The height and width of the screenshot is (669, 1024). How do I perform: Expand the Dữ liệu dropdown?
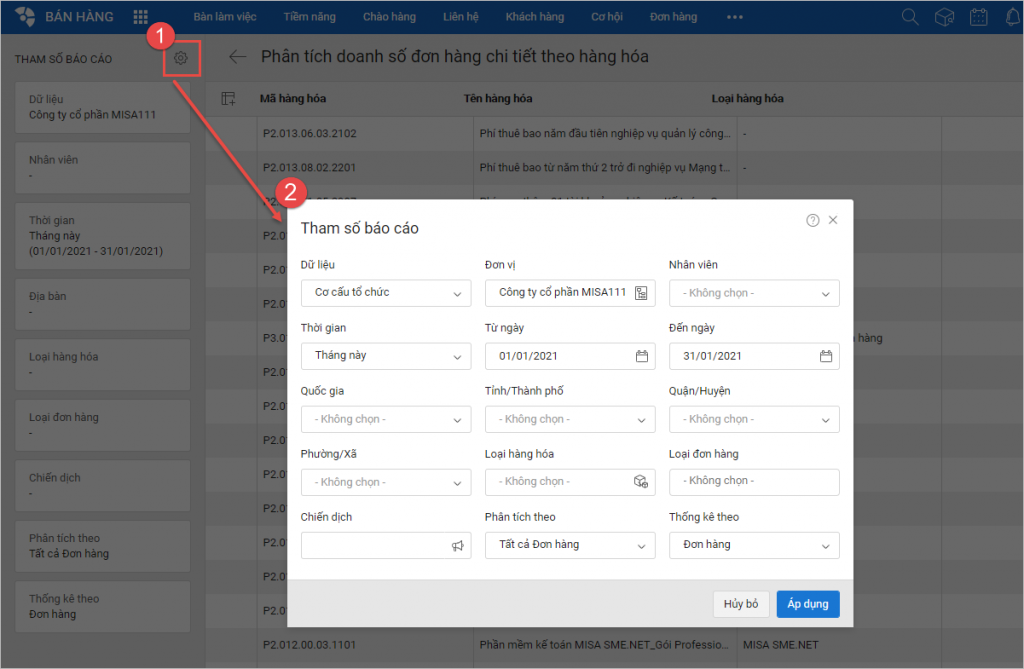pyautogui.click(x=386, y=293)
